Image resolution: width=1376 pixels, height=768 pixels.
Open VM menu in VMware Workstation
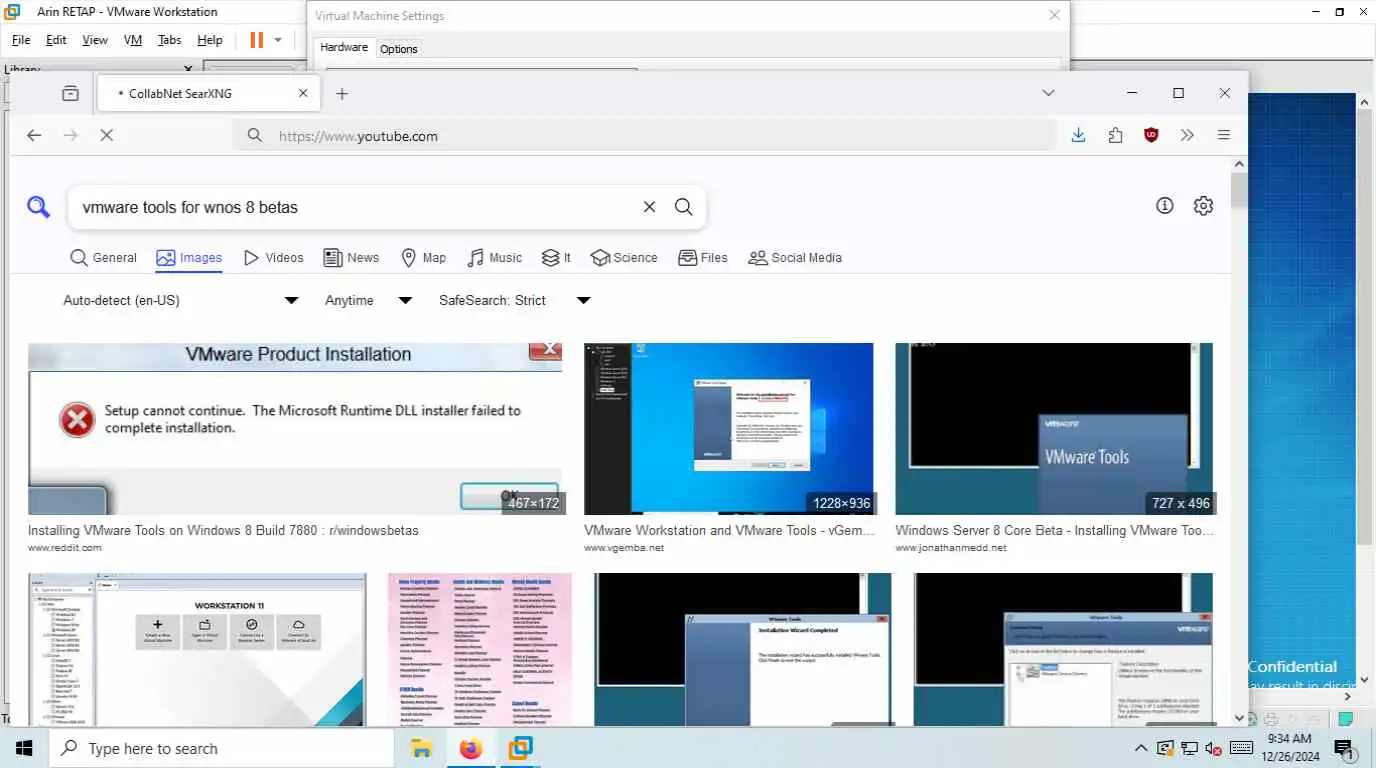pyautogui.click(x=133, y=40)
